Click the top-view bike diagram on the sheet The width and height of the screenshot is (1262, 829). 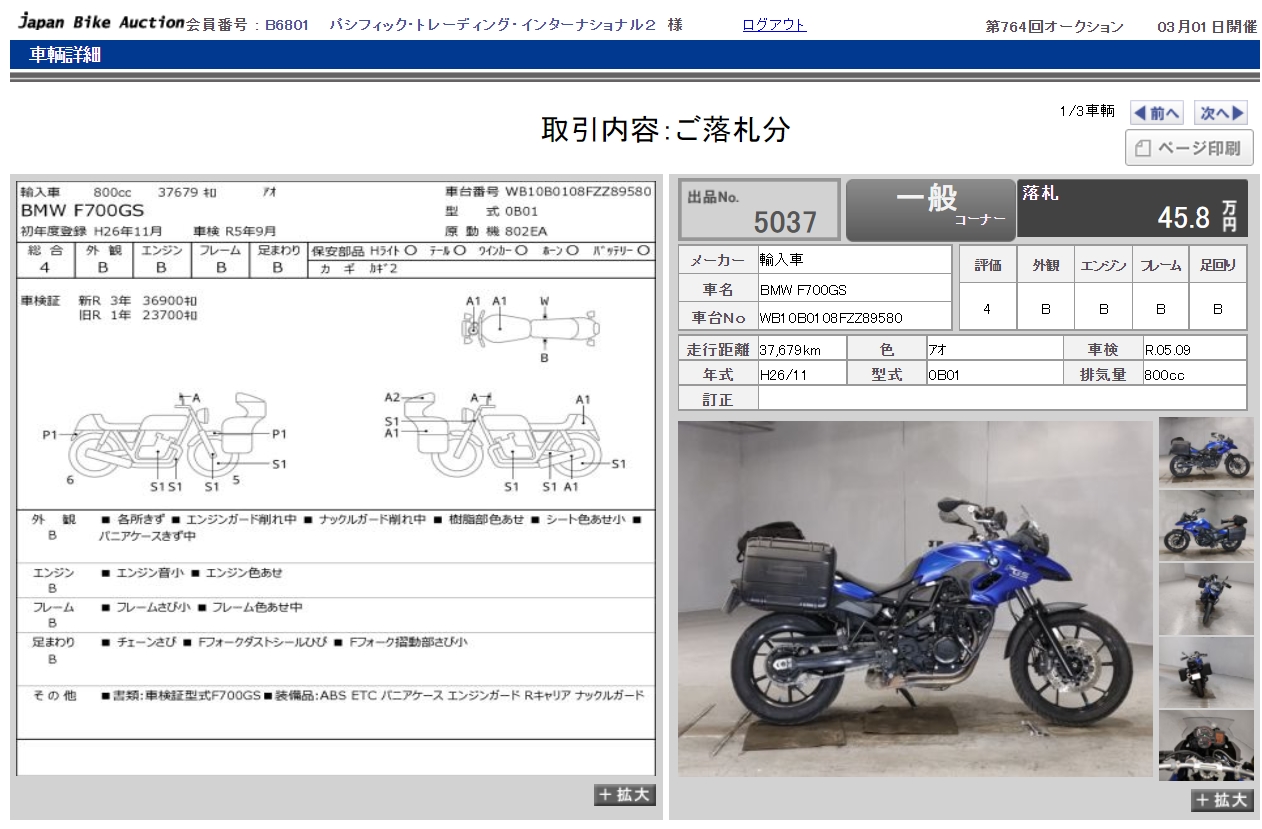point(530,327)
